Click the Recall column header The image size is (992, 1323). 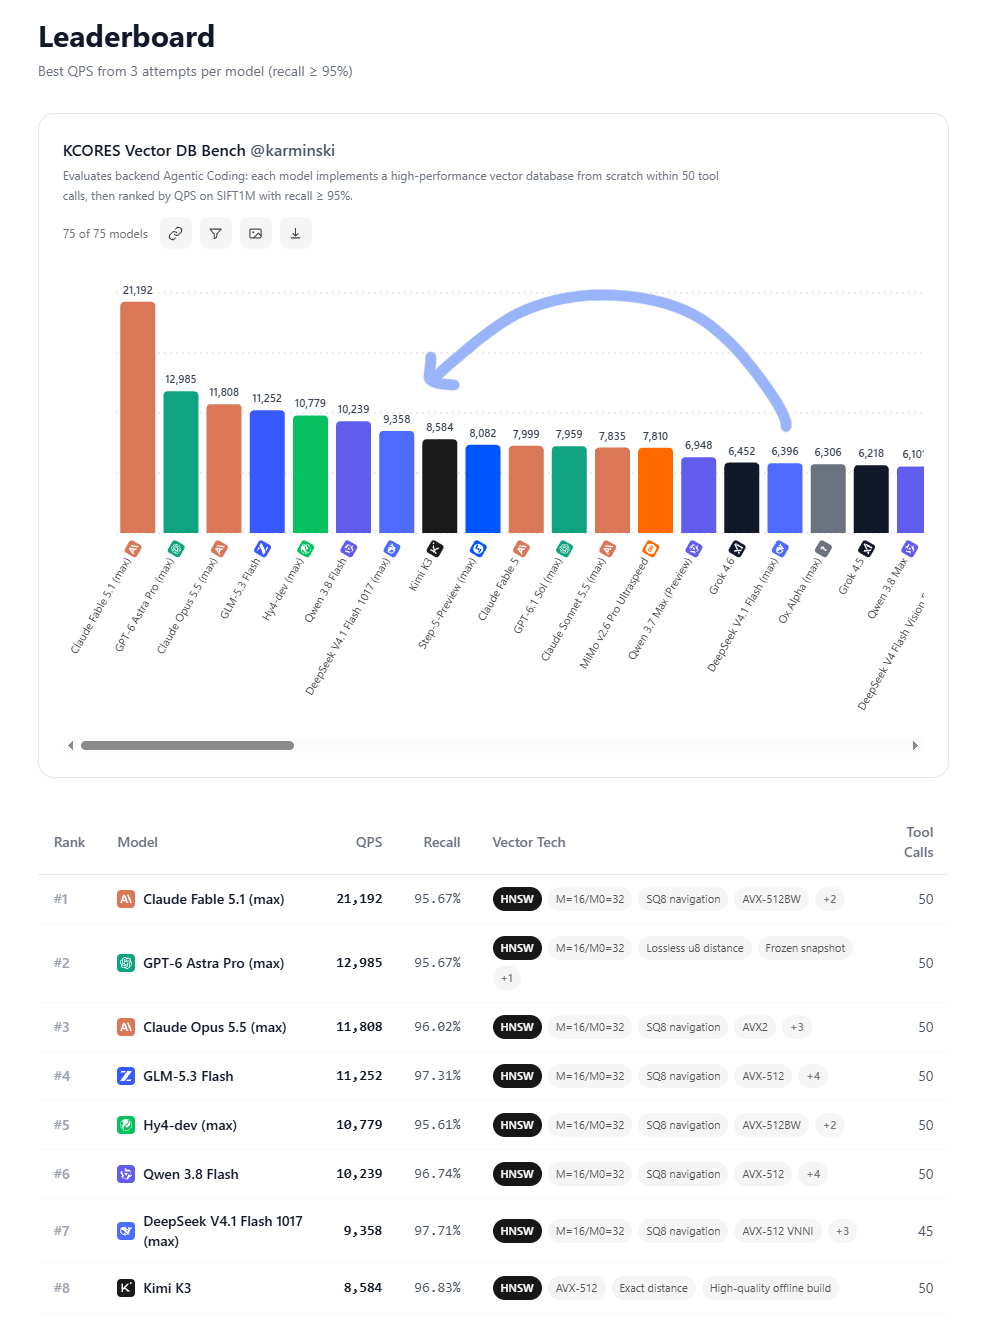(442, 842)
